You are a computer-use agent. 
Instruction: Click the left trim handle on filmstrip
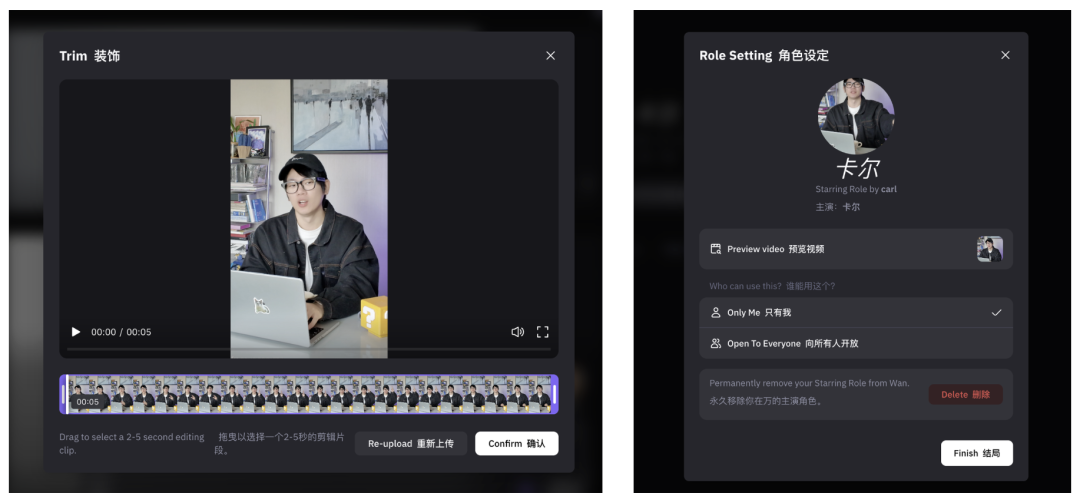(63, 394)
